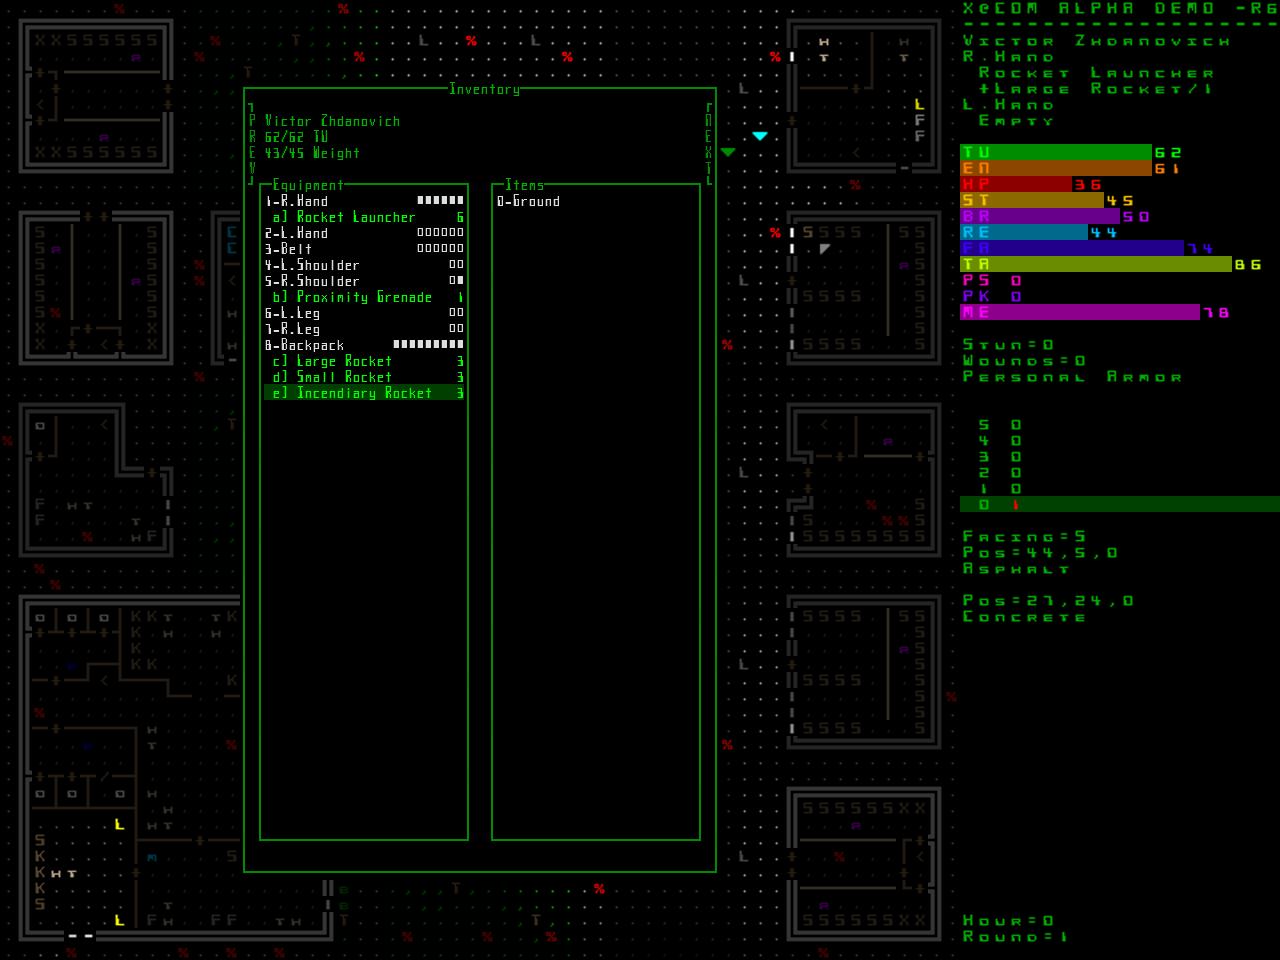Click the green triangle marker near NEXT

pos(728,152)
